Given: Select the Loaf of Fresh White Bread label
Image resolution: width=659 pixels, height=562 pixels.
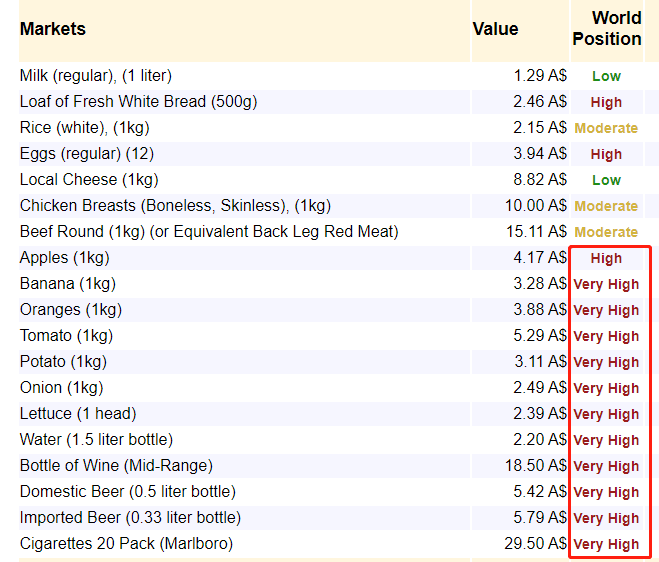Looking at the screenshot, I should click(138, 102).
